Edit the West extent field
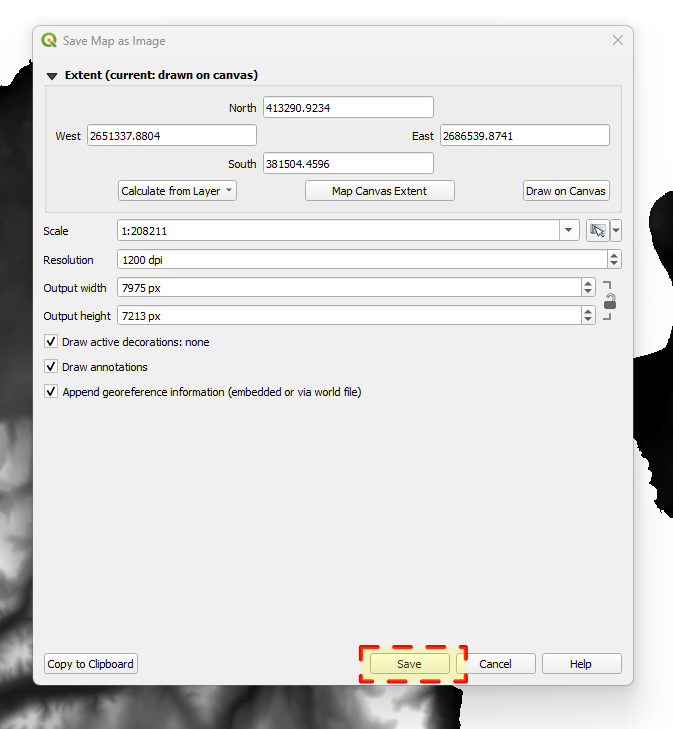673x729 pixels. click(x=172, y=135)
